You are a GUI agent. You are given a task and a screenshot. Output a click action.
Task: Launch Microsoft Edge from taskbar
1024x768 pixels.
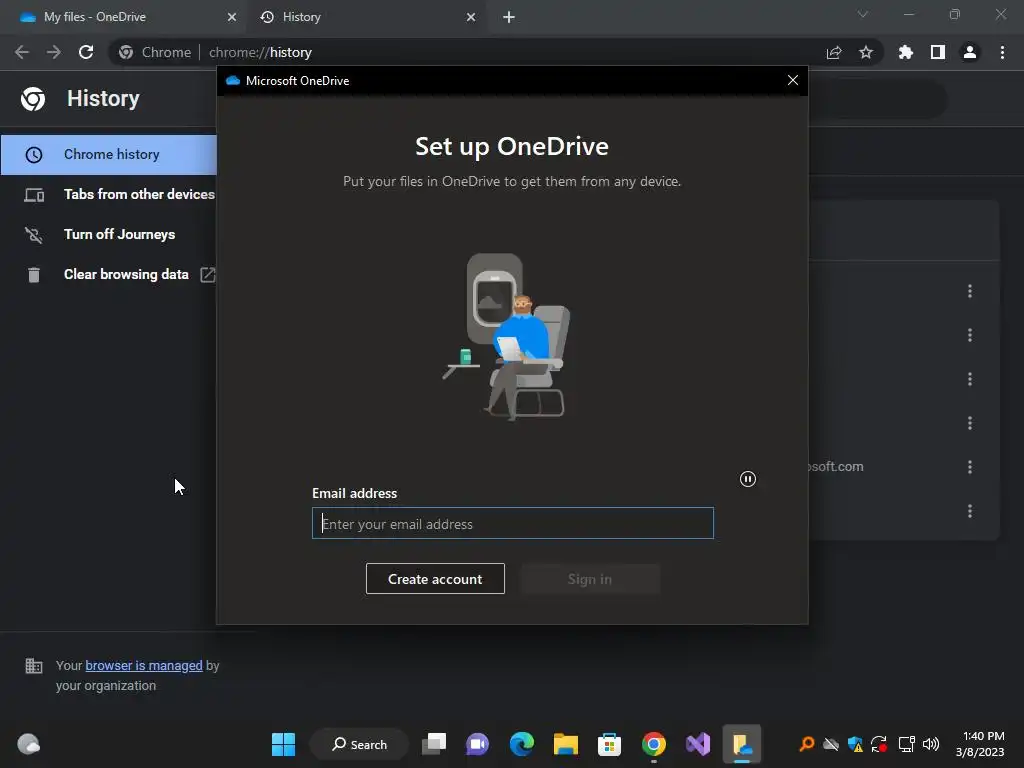coord(521,744)
